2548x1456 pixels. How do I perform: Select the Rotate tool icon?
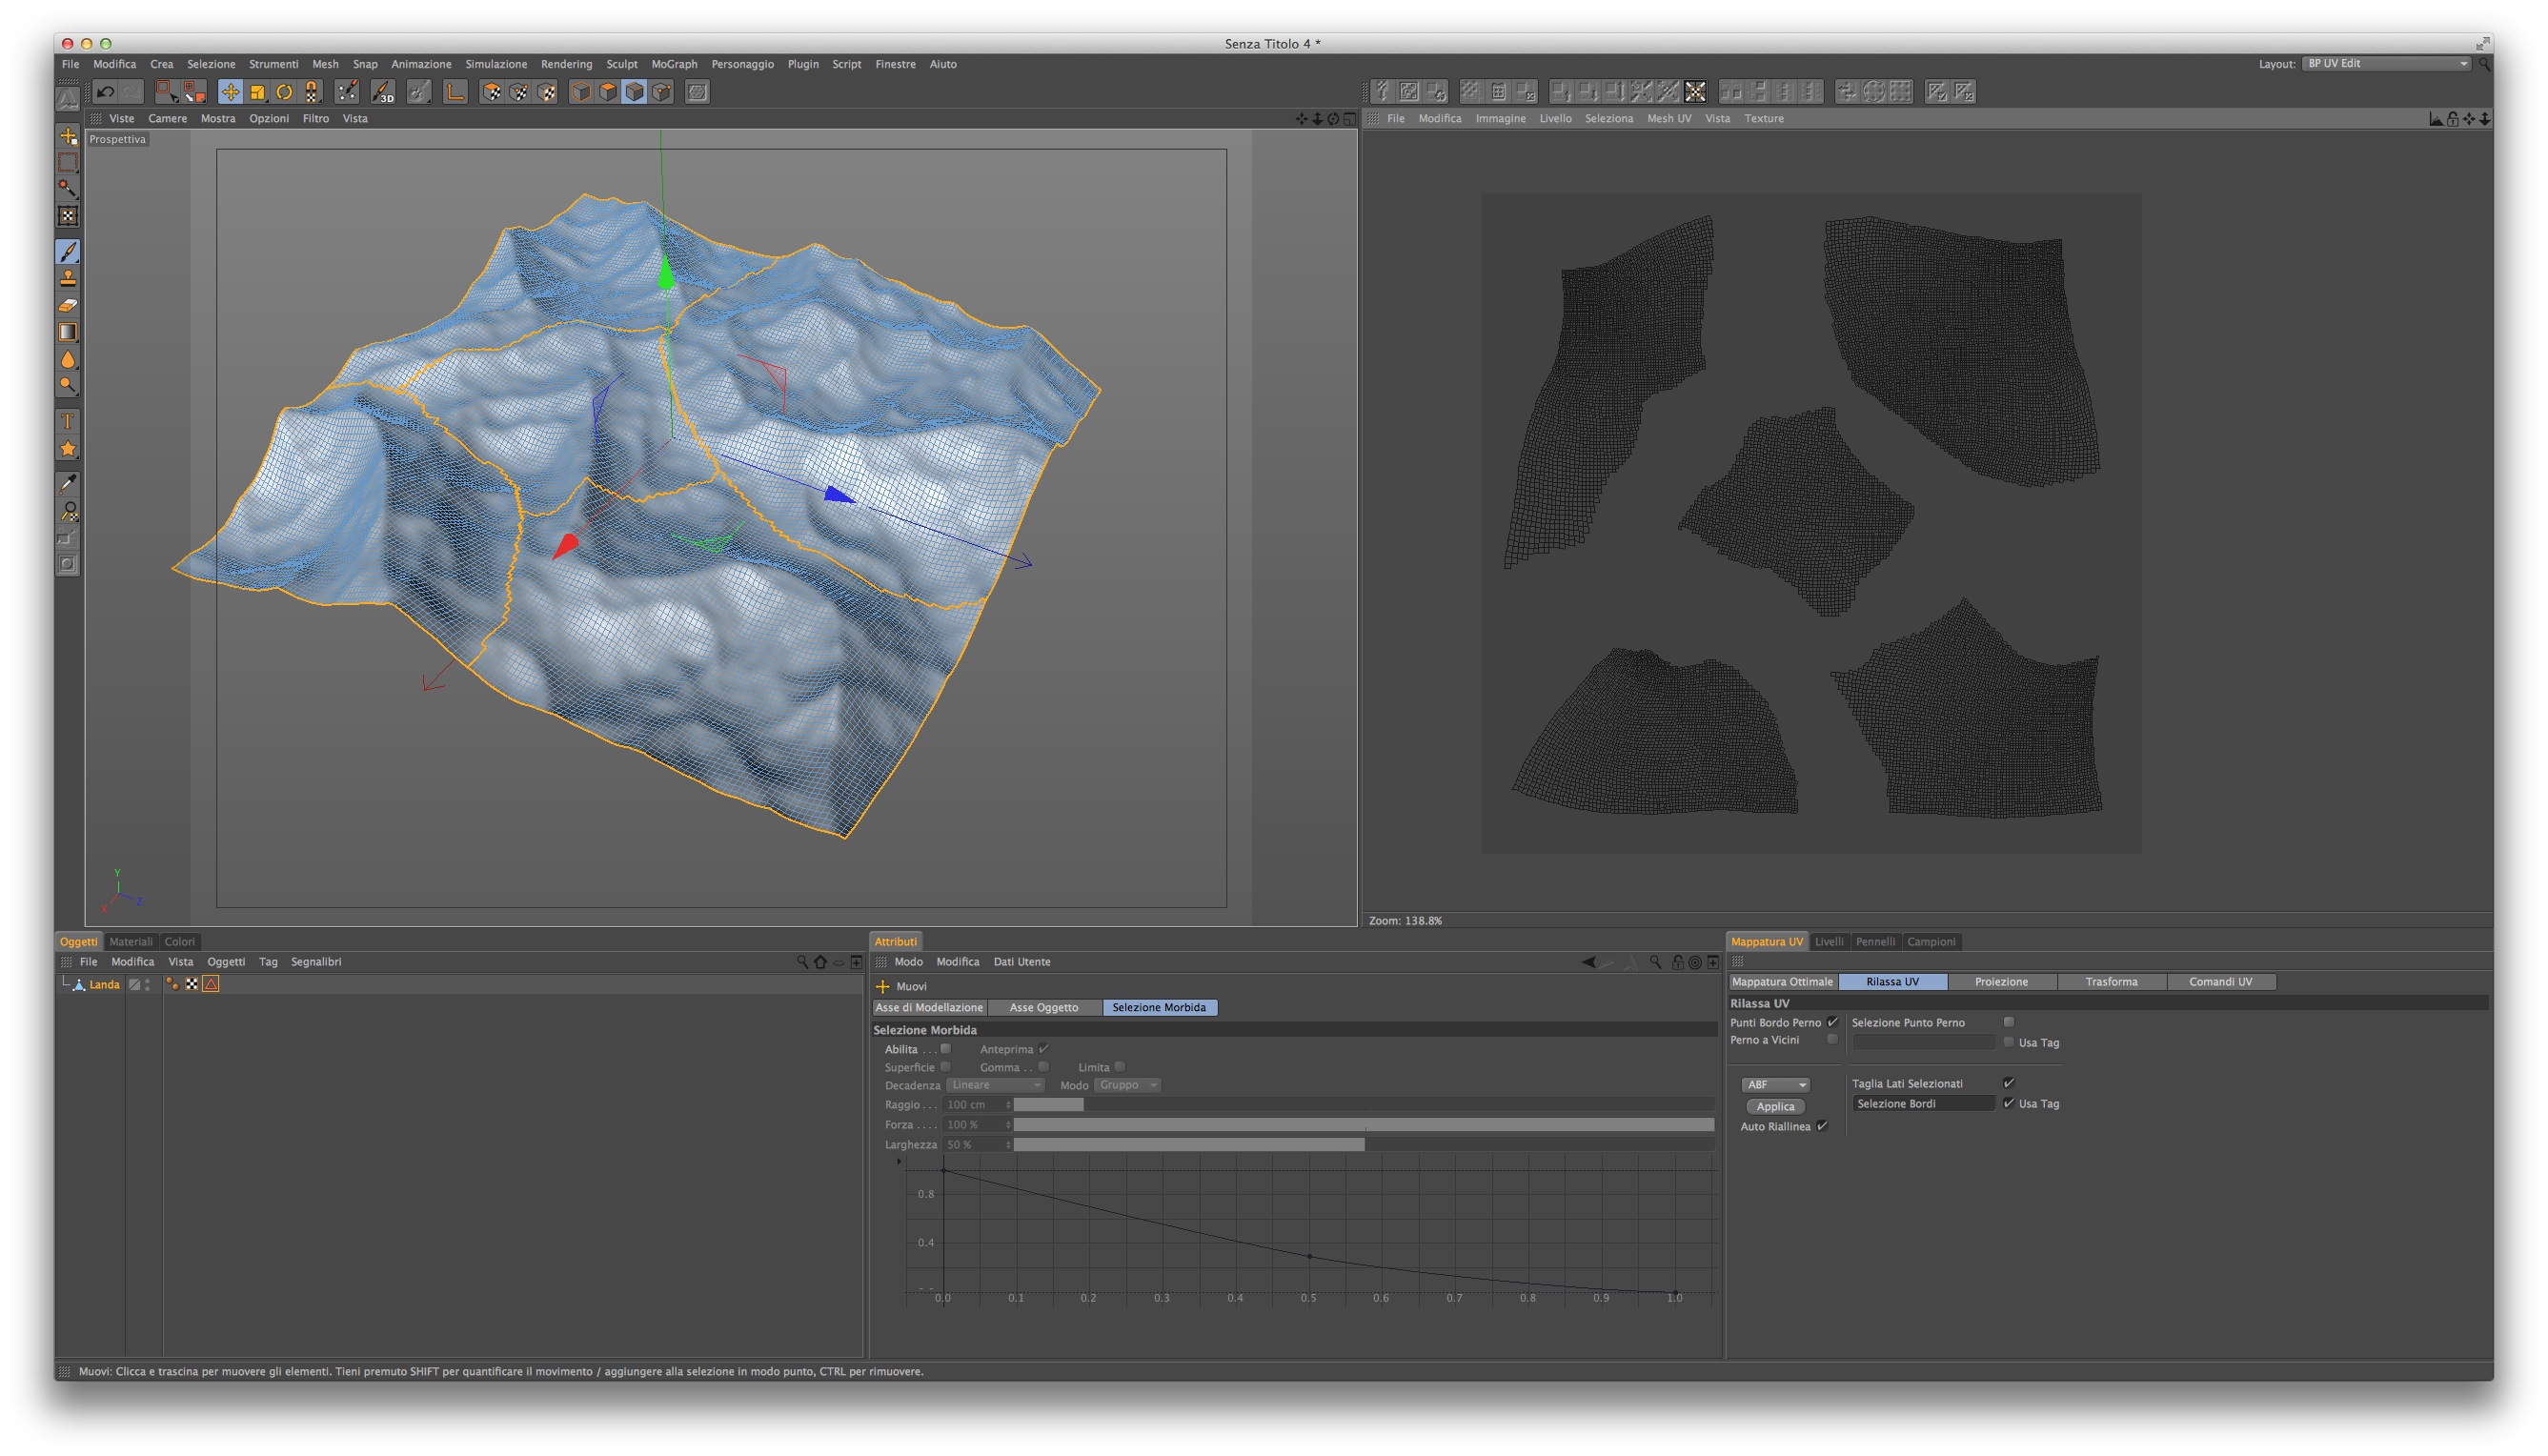(285, 92)
